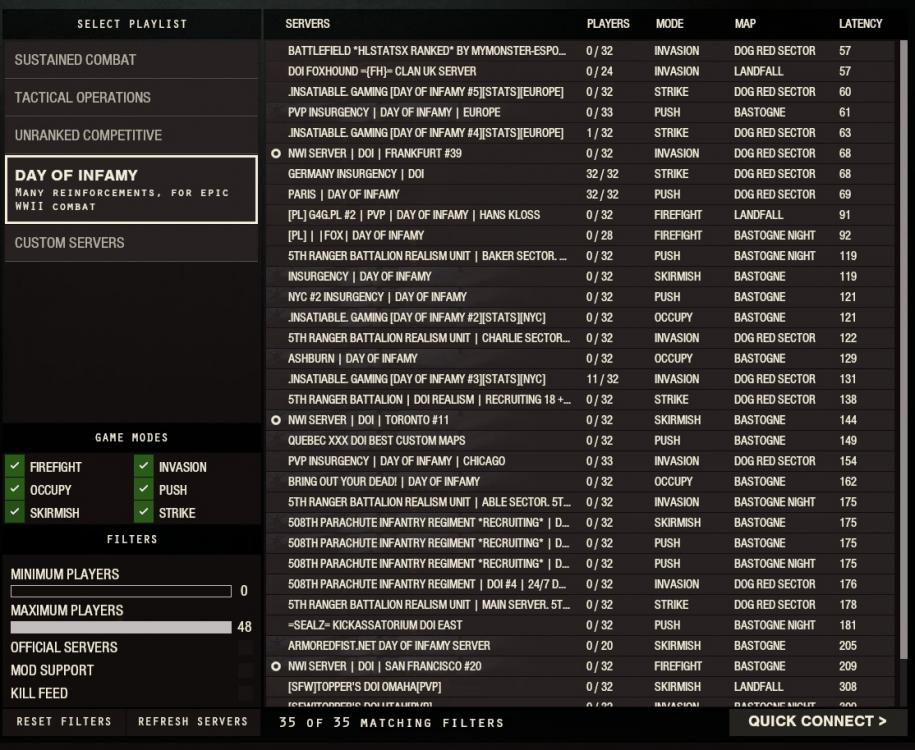Sort server list by Latency column

click(x=861, y=24)
